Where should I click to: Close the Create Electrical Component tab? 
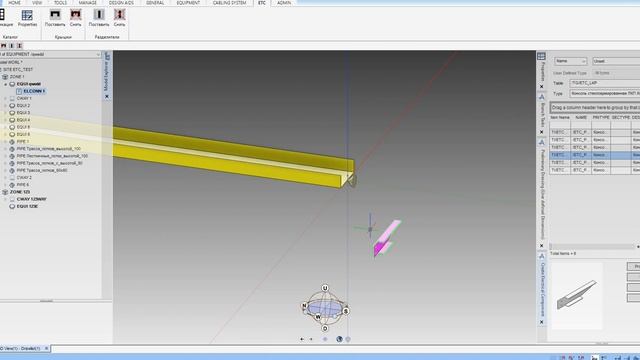point(542,322)
